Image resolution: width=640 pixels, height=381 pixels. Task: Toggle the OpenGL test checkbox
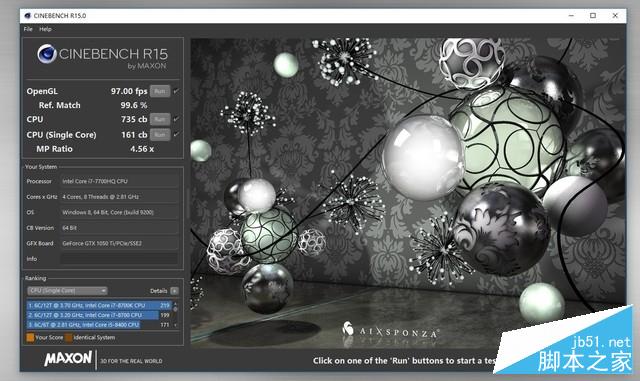176,91
